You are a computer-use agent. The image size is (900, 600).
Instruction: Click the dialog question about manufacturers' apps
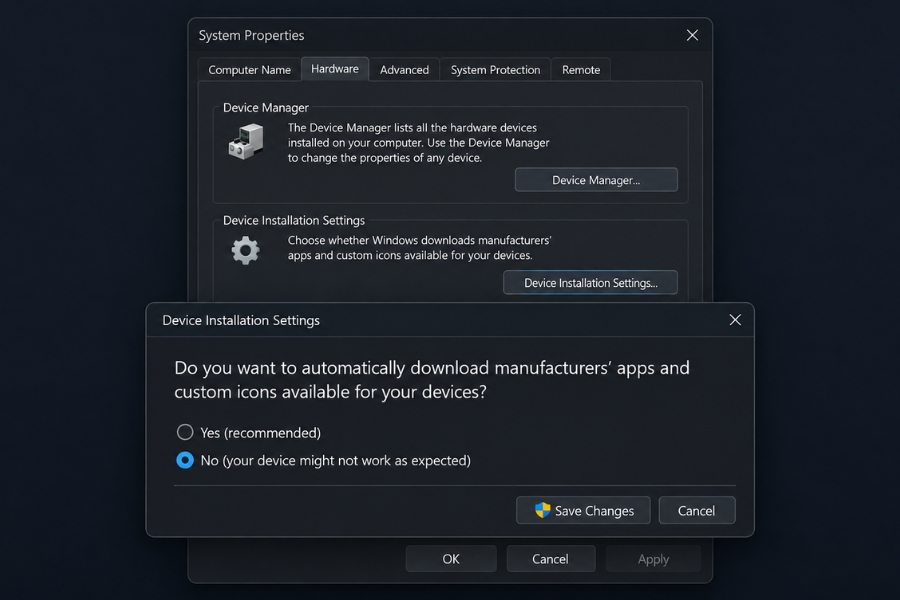(432, 380)
